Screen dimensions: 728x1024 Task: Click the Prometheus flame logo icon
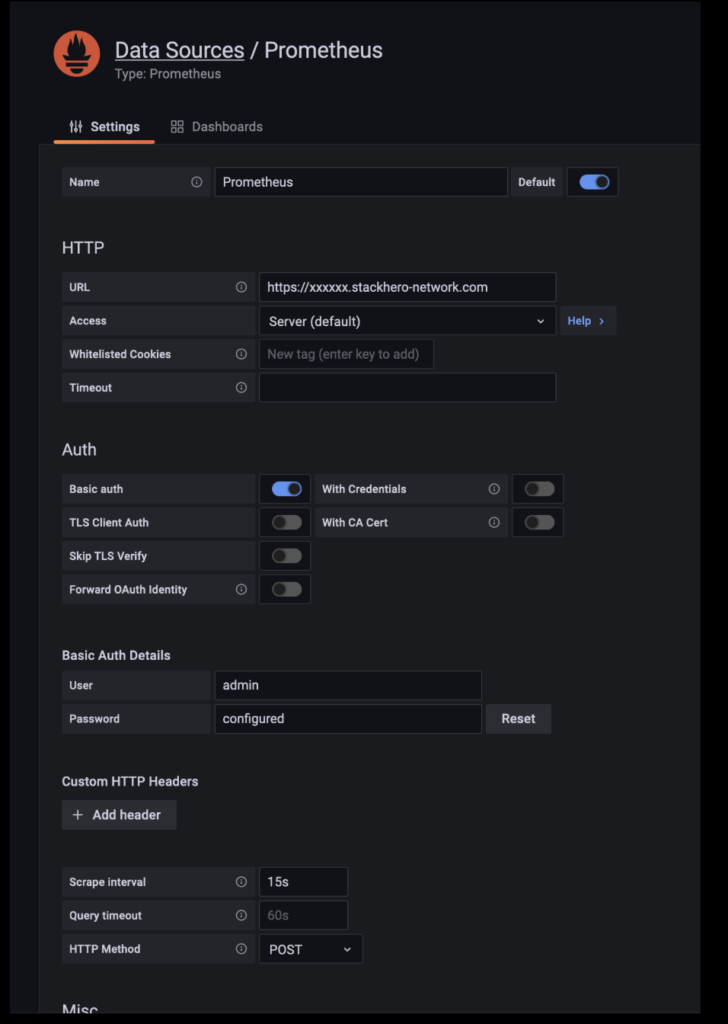tap(77, 55)
